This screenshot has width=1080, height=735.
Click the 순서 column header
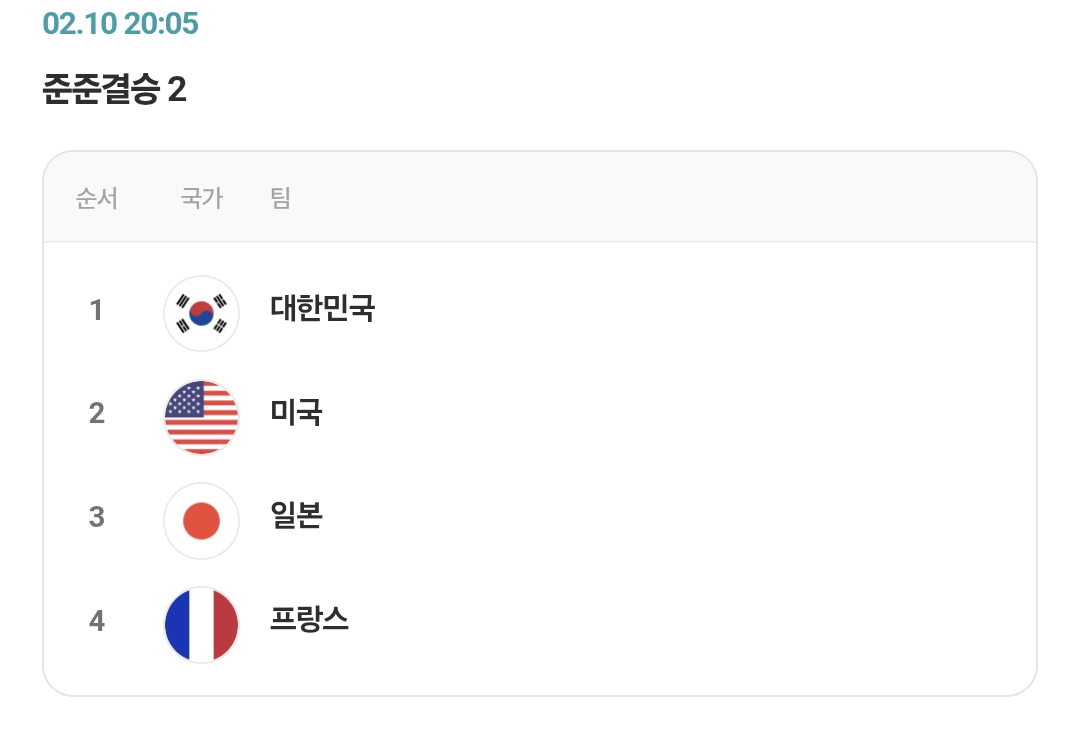point(96,198)
